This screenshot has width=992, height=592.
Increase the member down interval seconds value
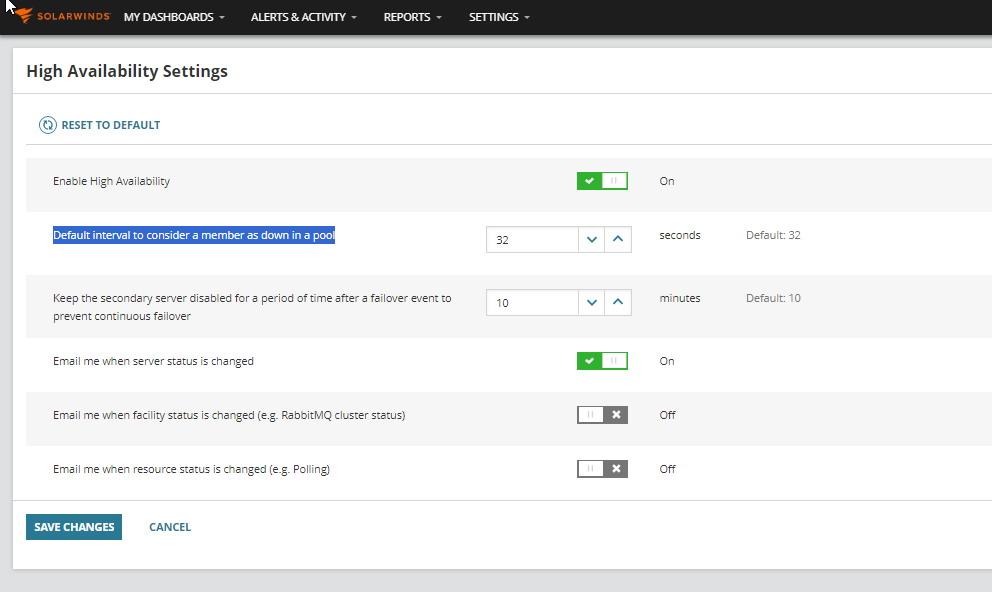[x=618, y=240]
